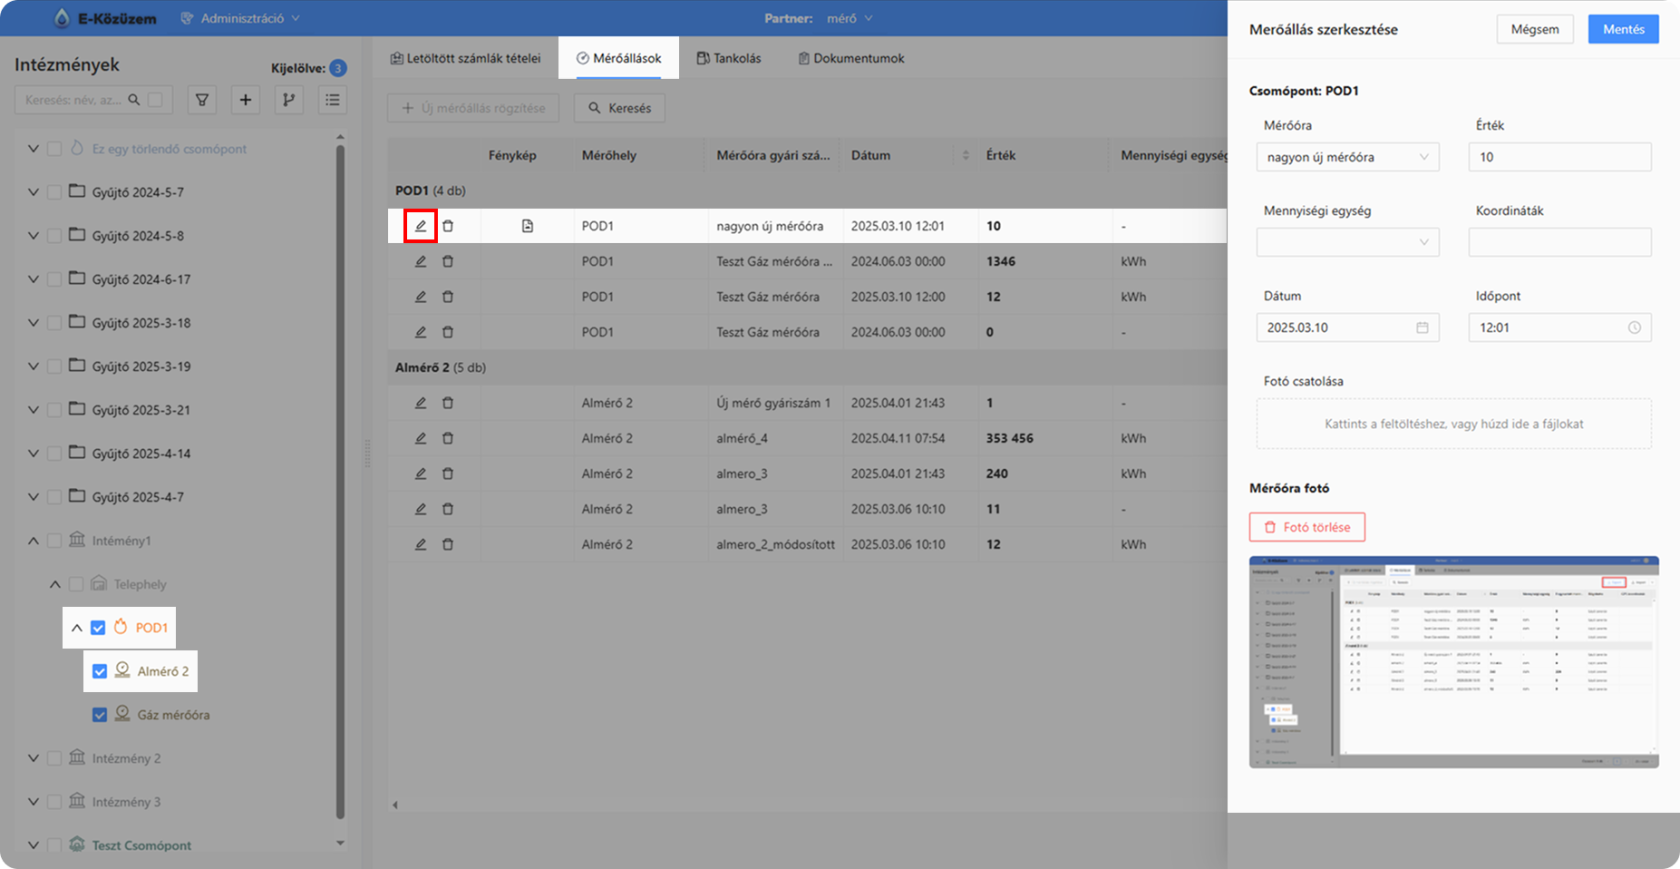Open the Mérőóra dropdown
1680x869 pixels.
1347,157
